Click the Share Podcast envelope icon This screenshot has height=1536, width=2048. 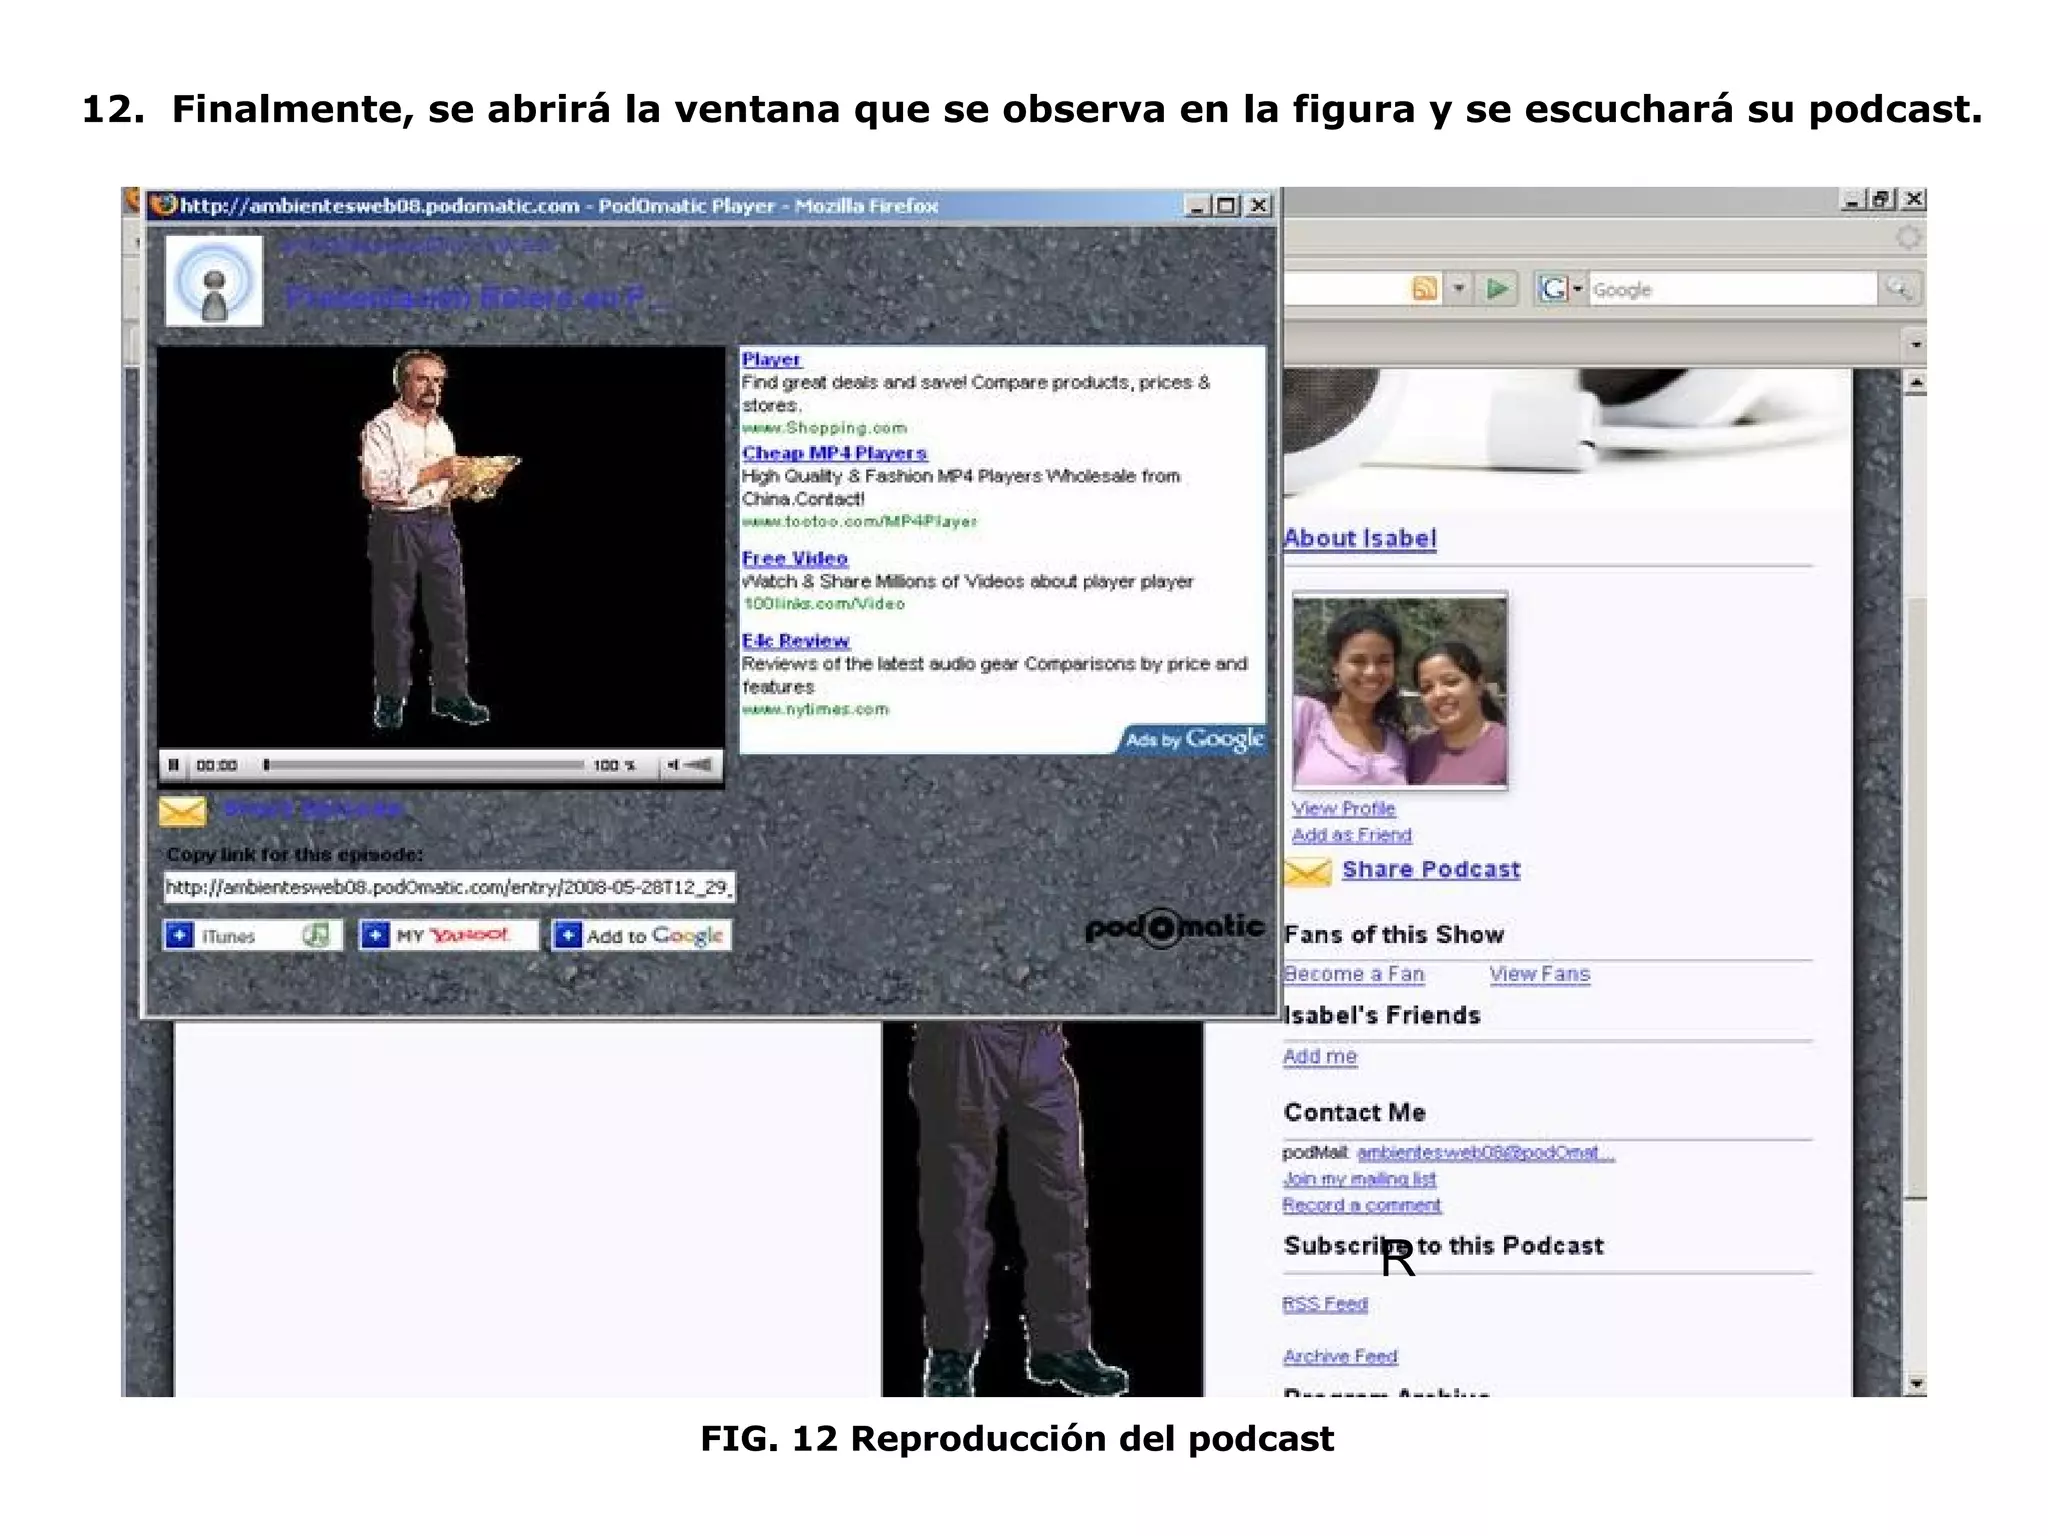click(1308, 872)
